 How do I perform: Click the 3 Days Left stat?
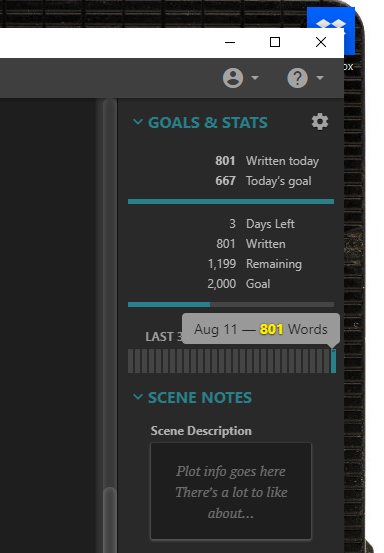262,224
